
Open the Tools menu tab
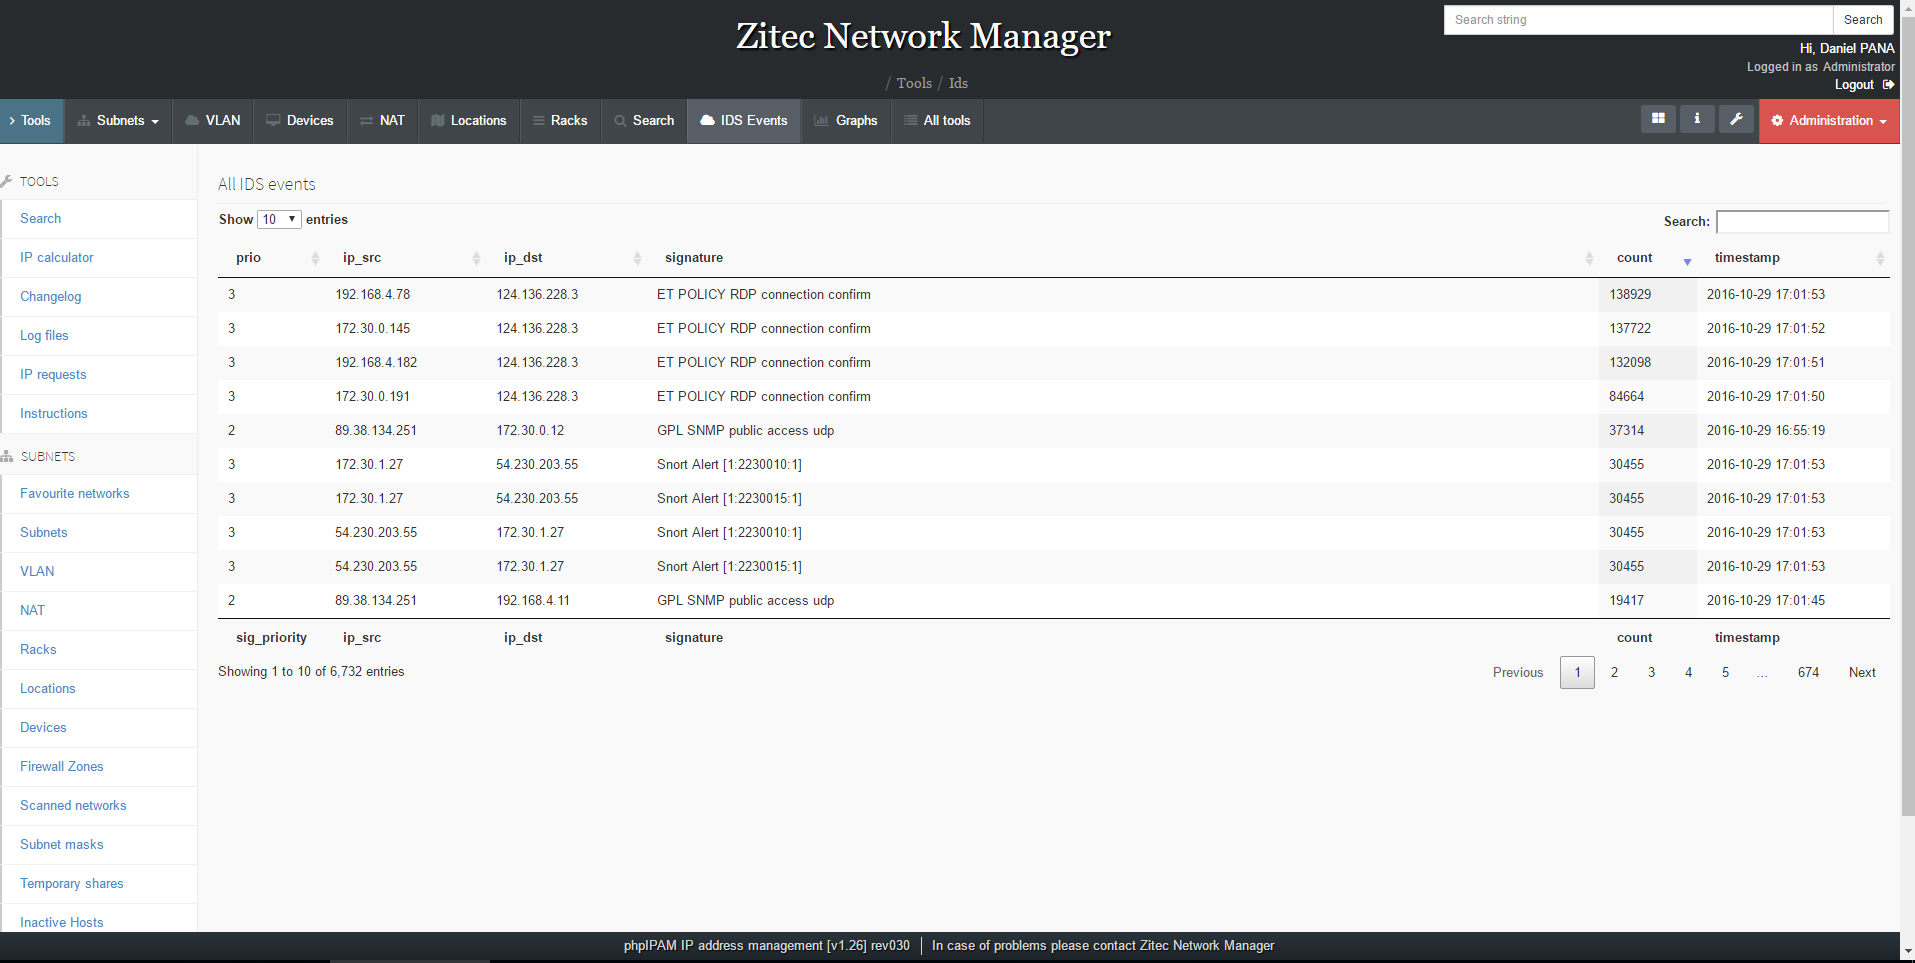31,121
